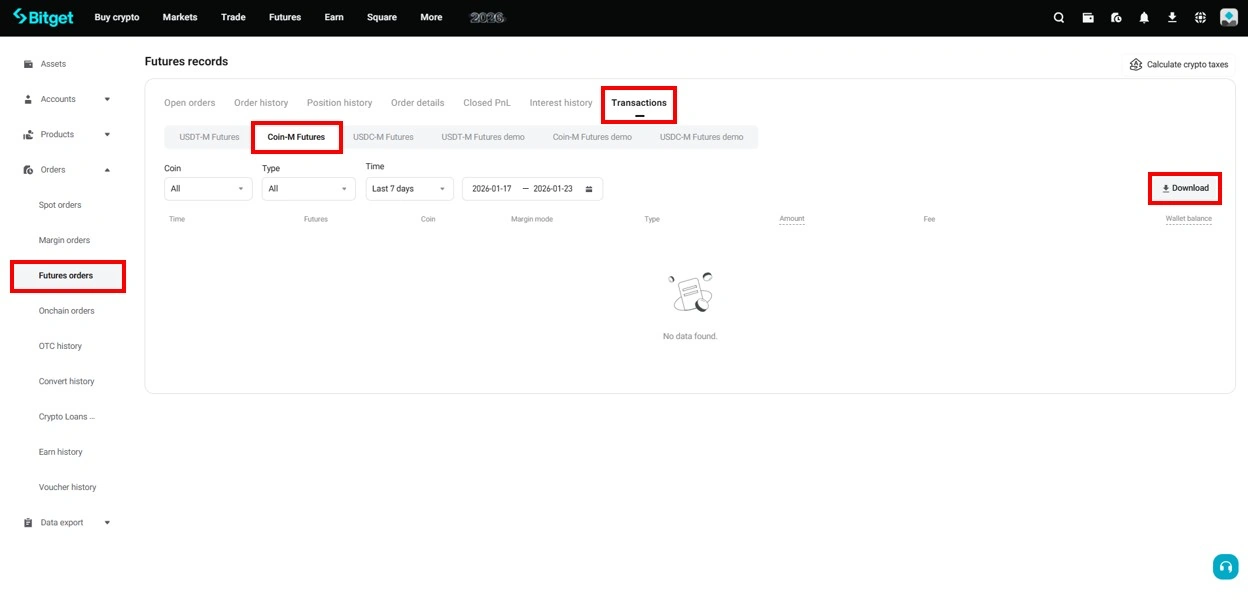Select USDC-M Futures sub-tab

[383, 137]
